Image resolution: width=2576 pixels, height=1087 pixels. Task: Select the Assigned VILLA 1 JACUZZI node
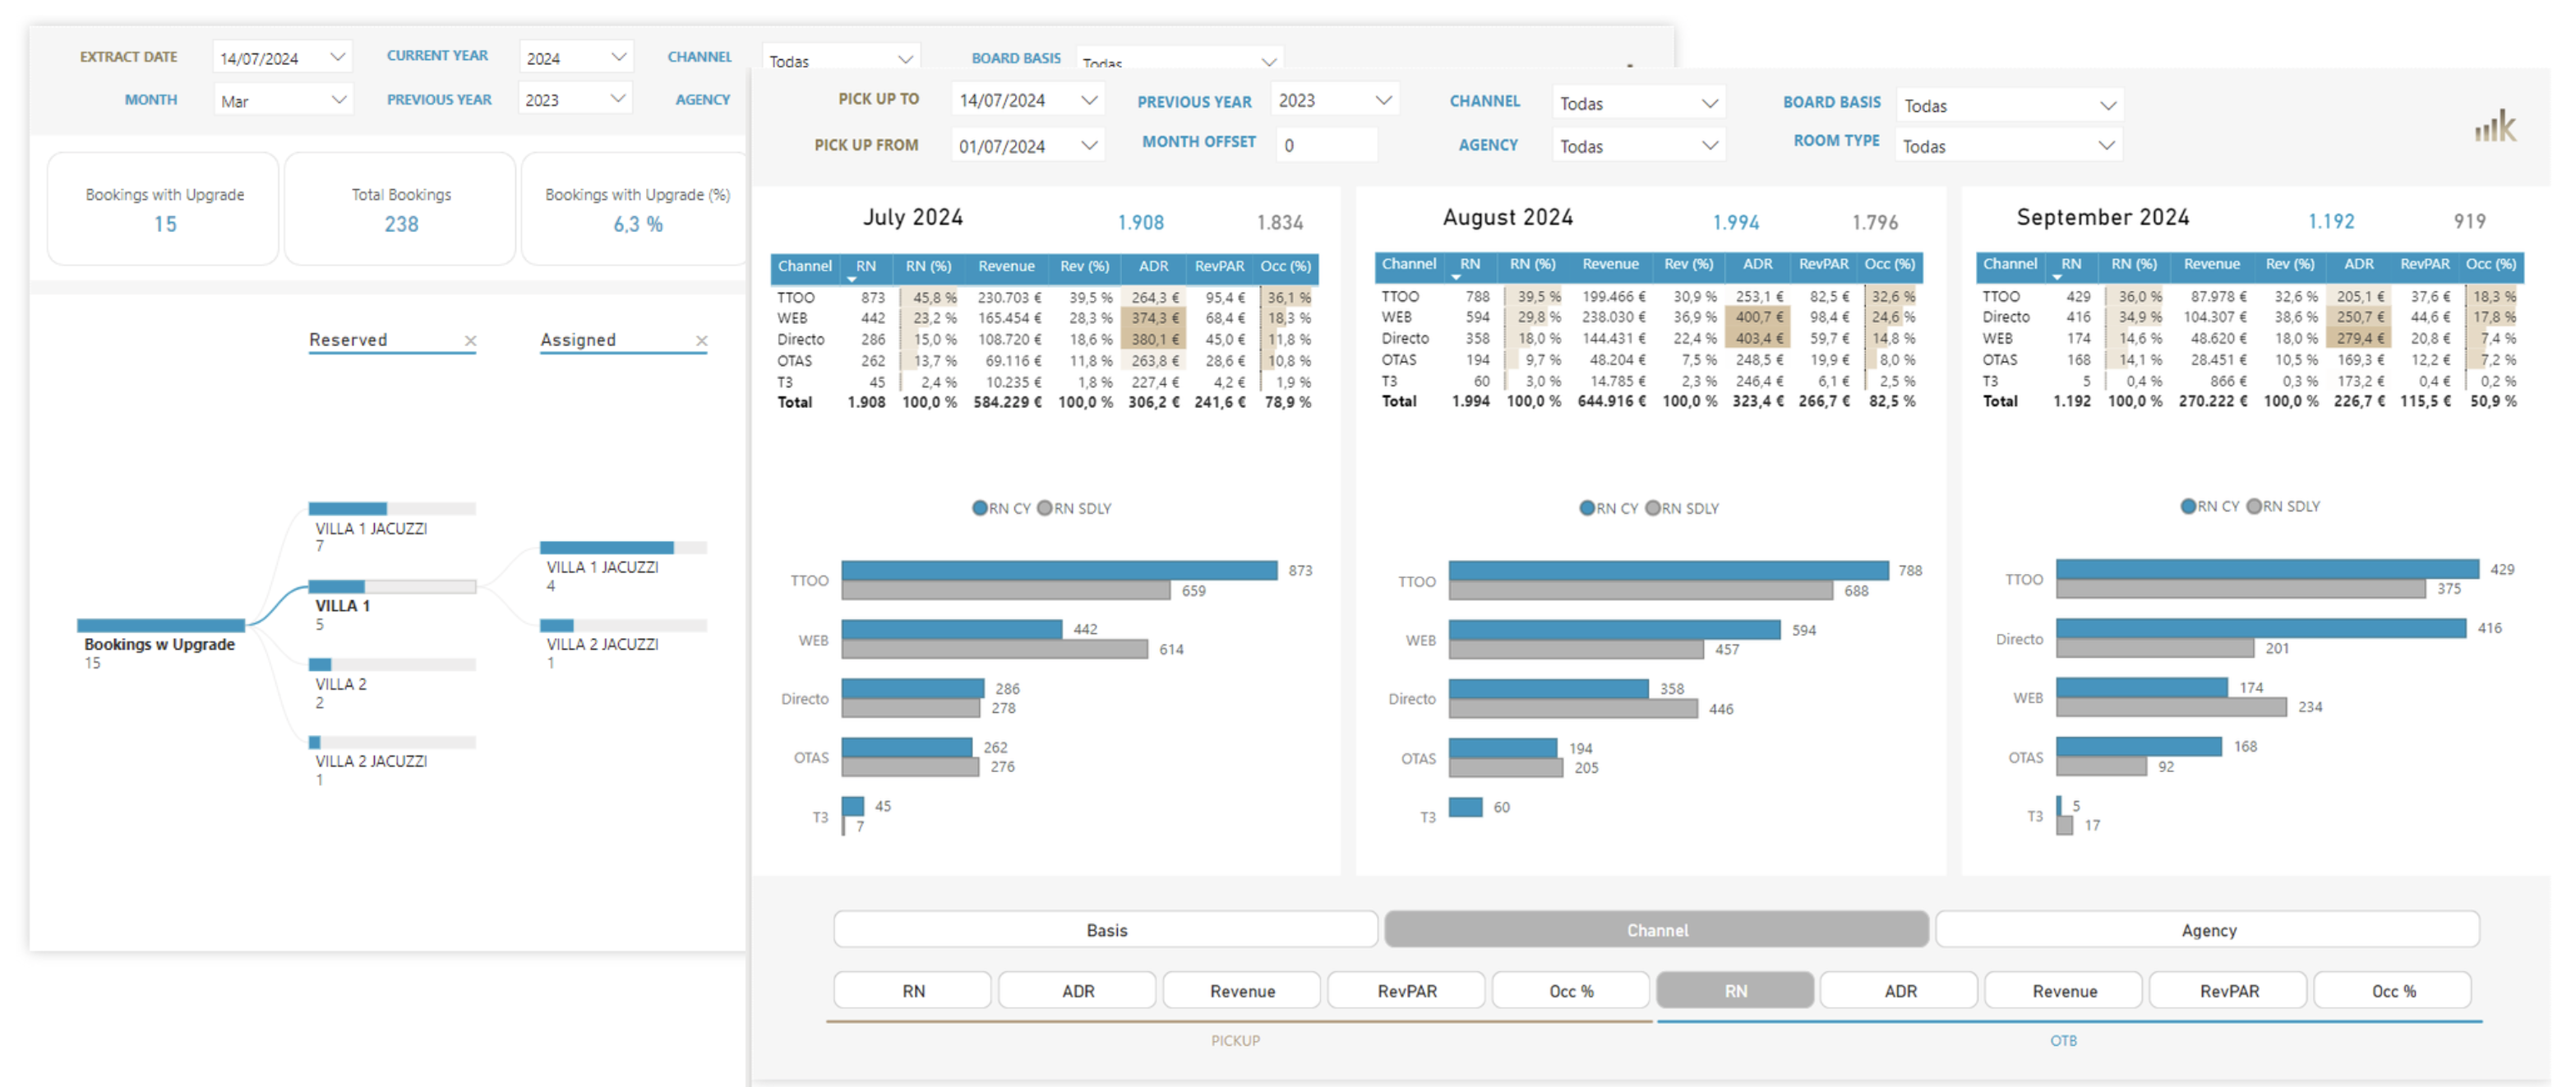[623, 548]
